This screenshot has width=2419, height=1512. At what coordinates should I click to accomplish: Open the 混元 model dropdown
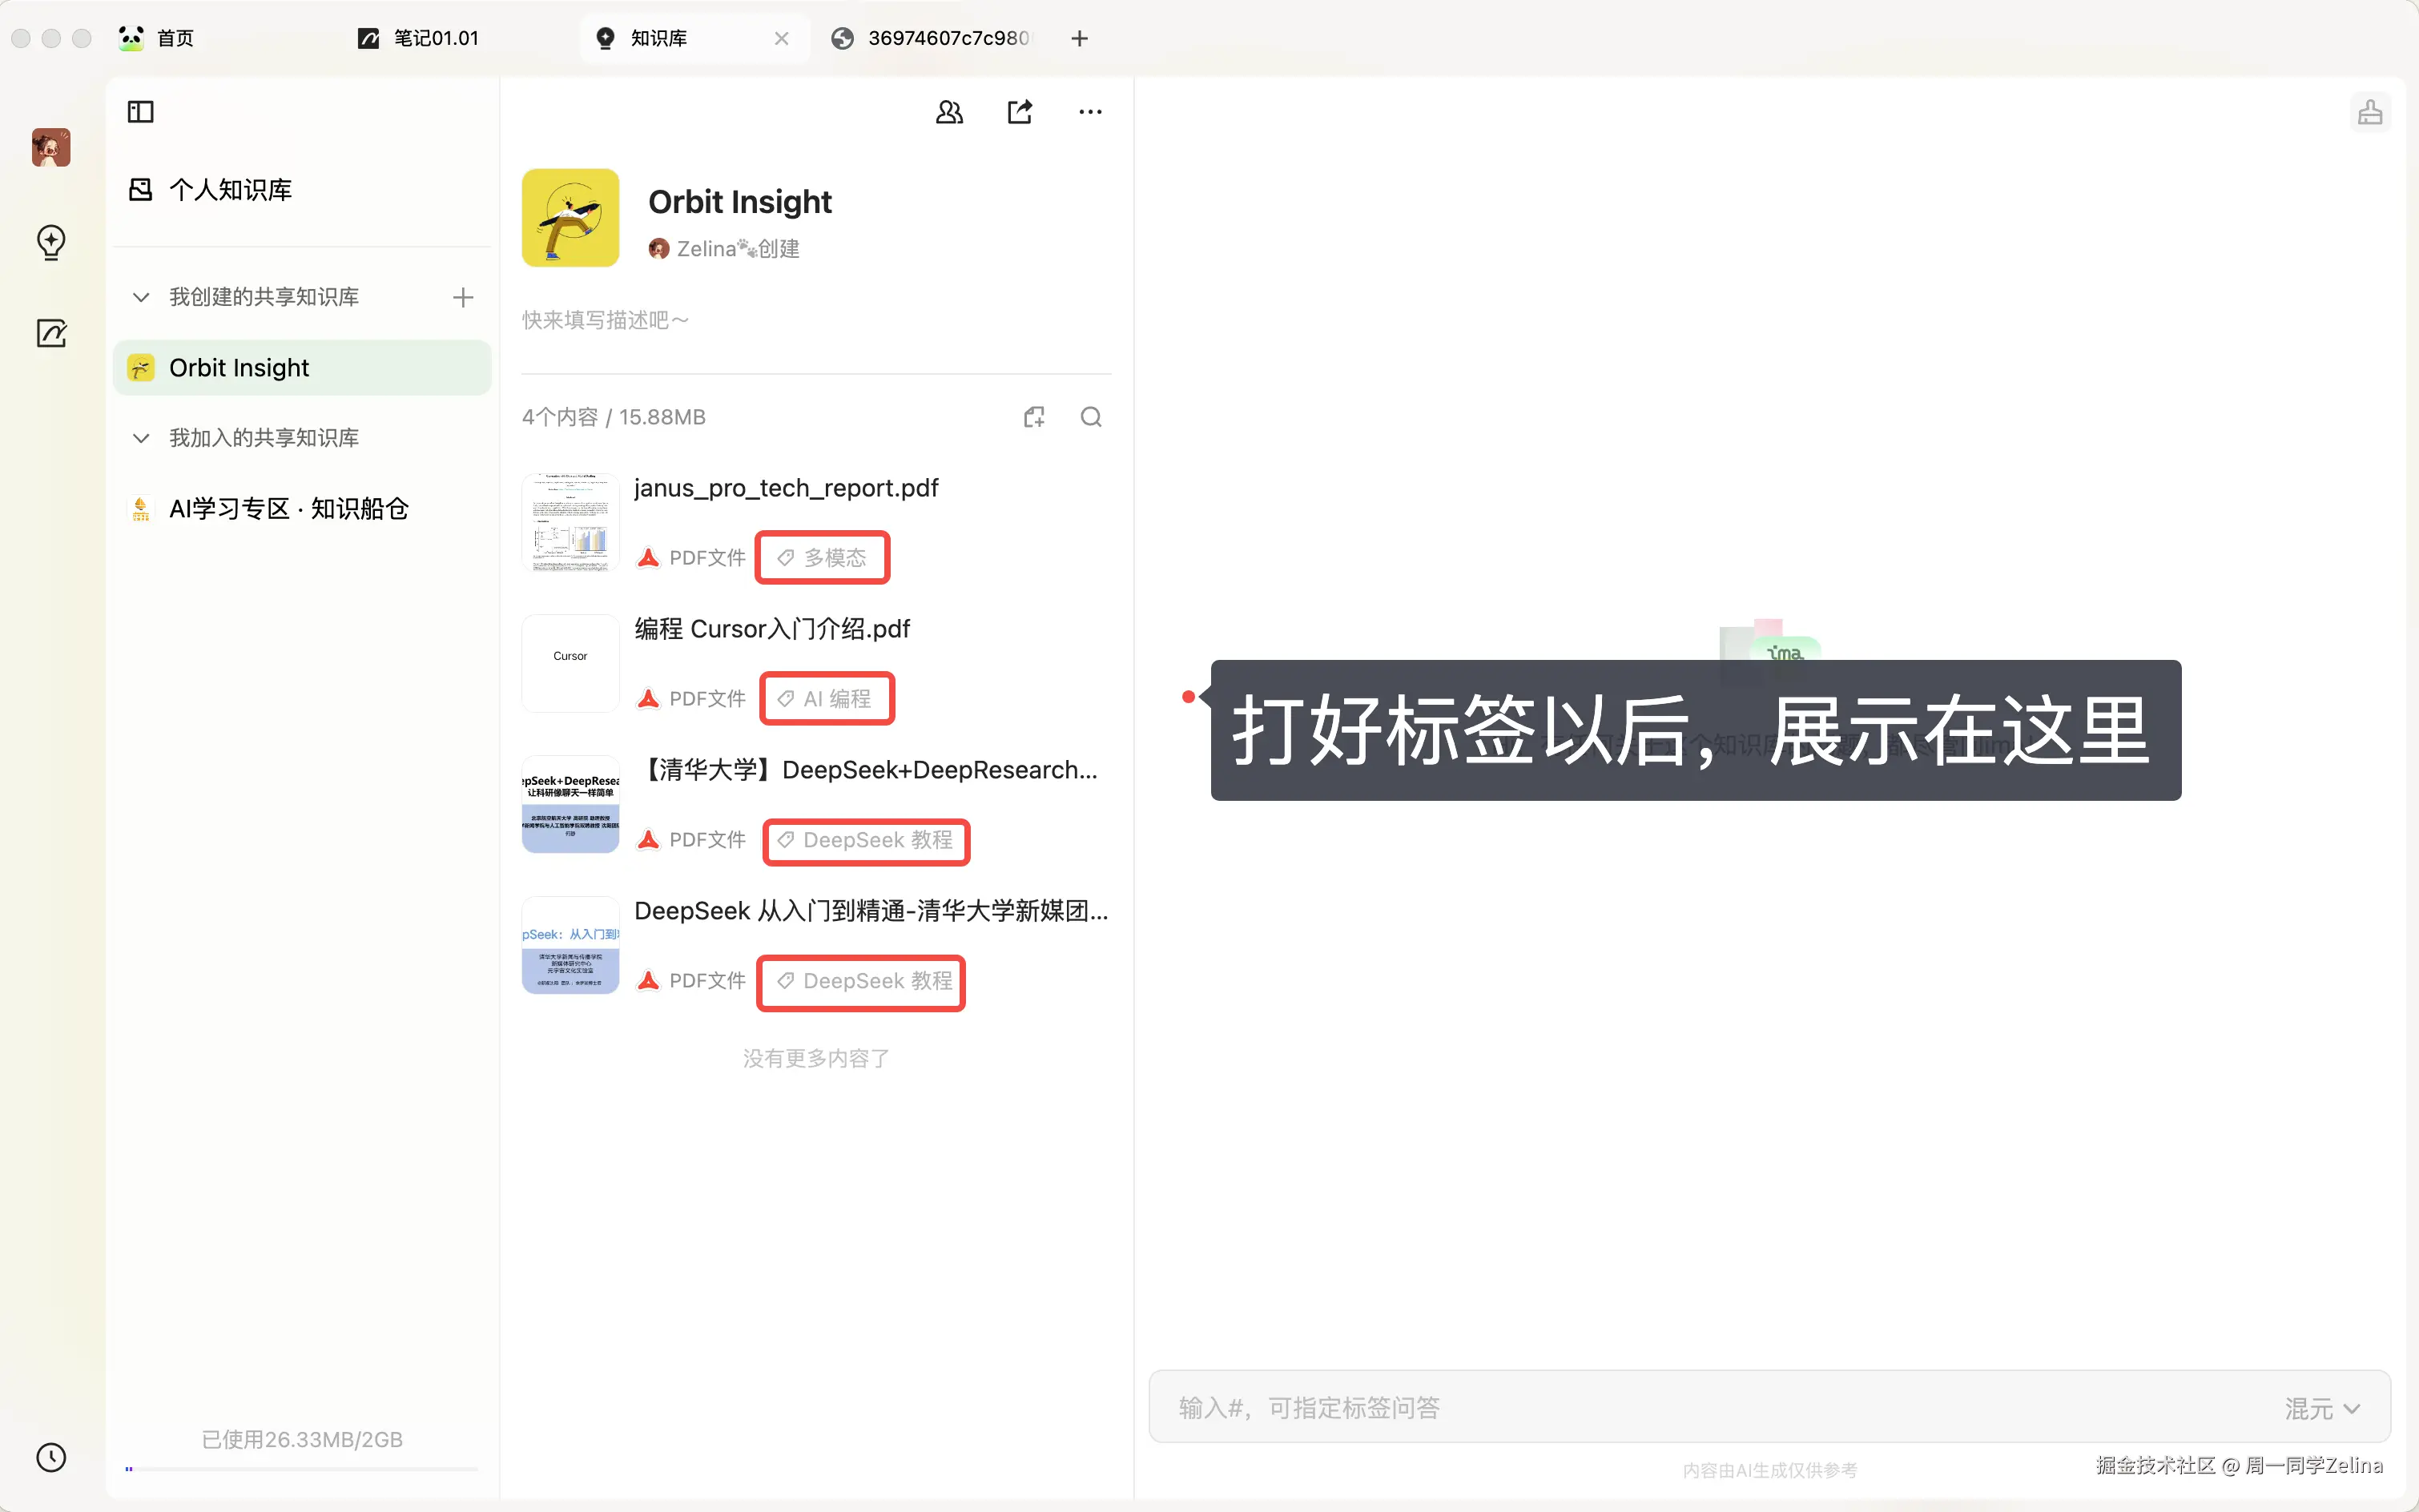coord(2321,1408)
